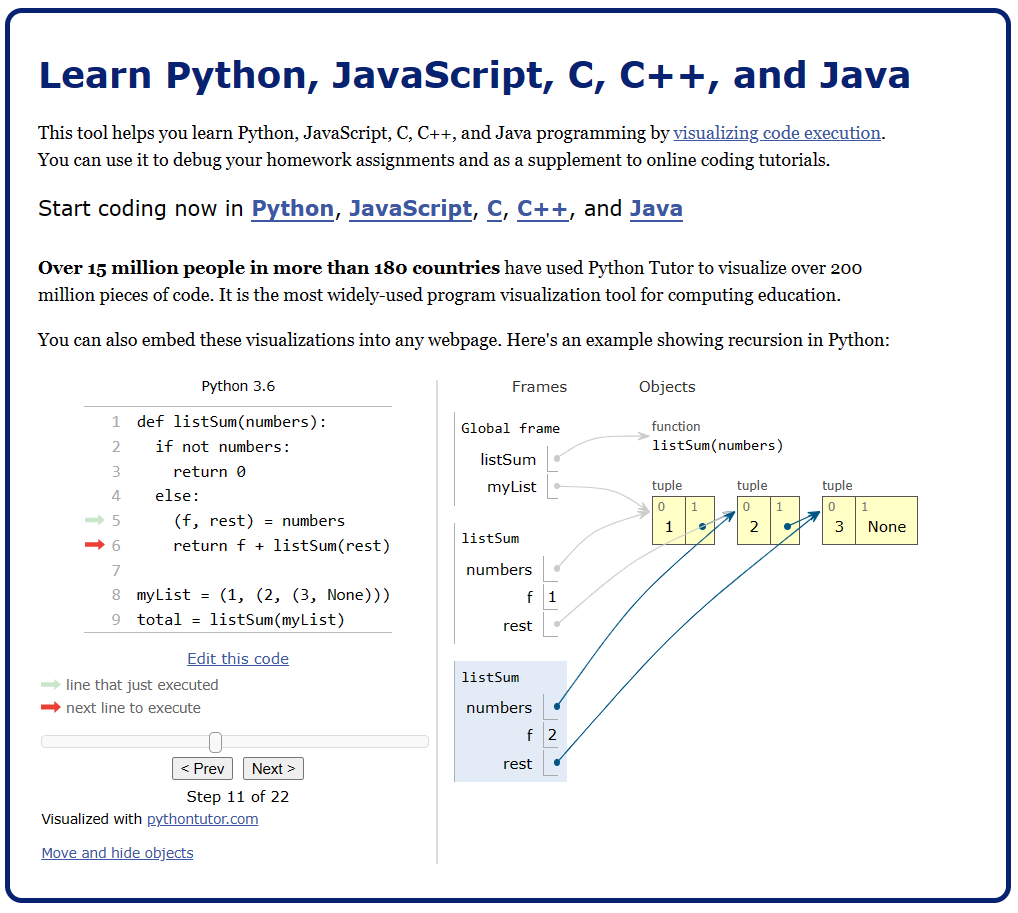The image size is (1018, 913).
Task: Click code line 4 else:
Action: coord(177,496)
